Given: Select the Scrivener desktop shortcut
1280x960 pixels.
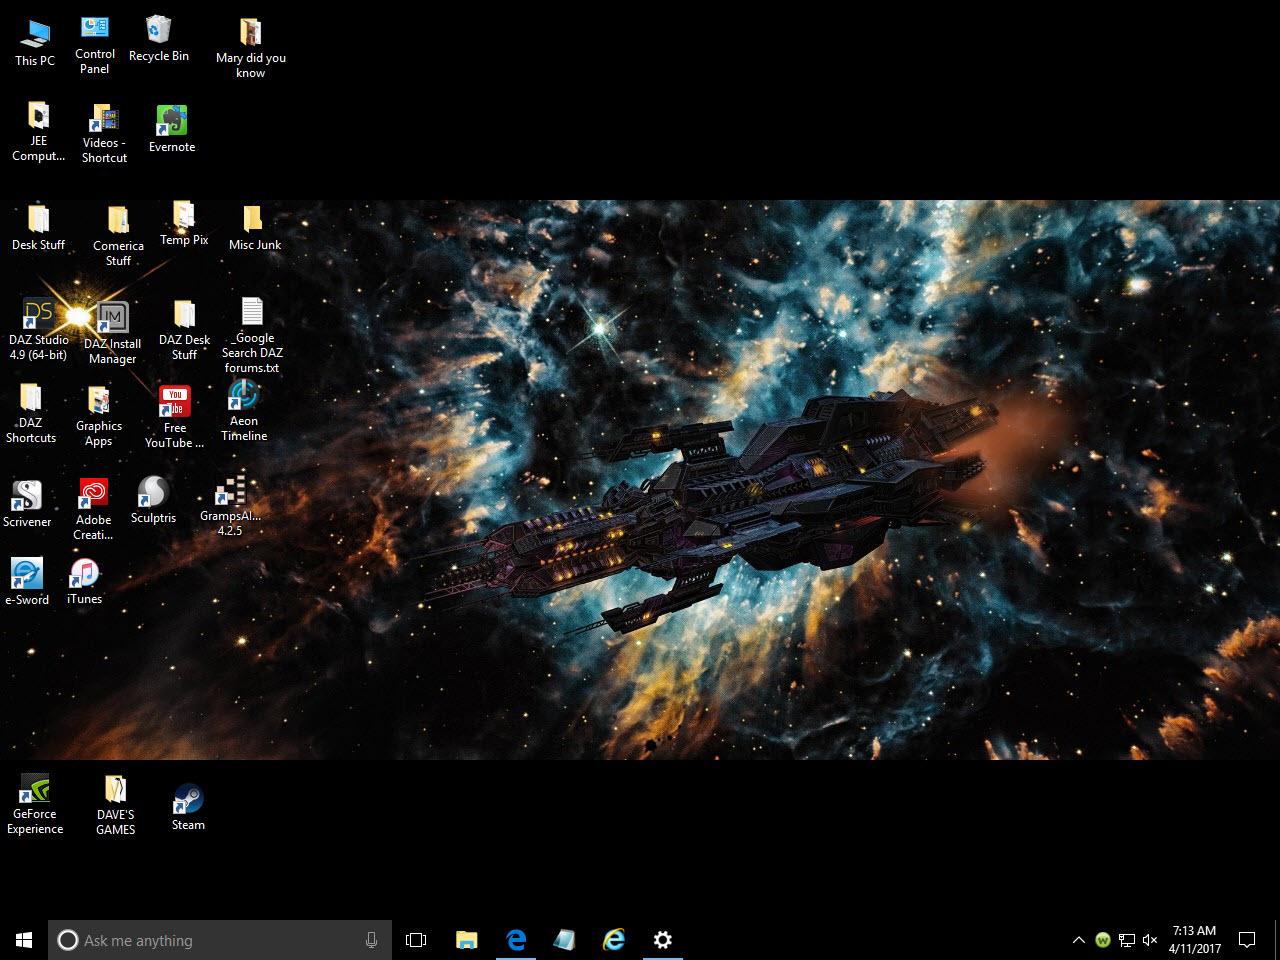Looking at the screenshot, I should 27,504.
